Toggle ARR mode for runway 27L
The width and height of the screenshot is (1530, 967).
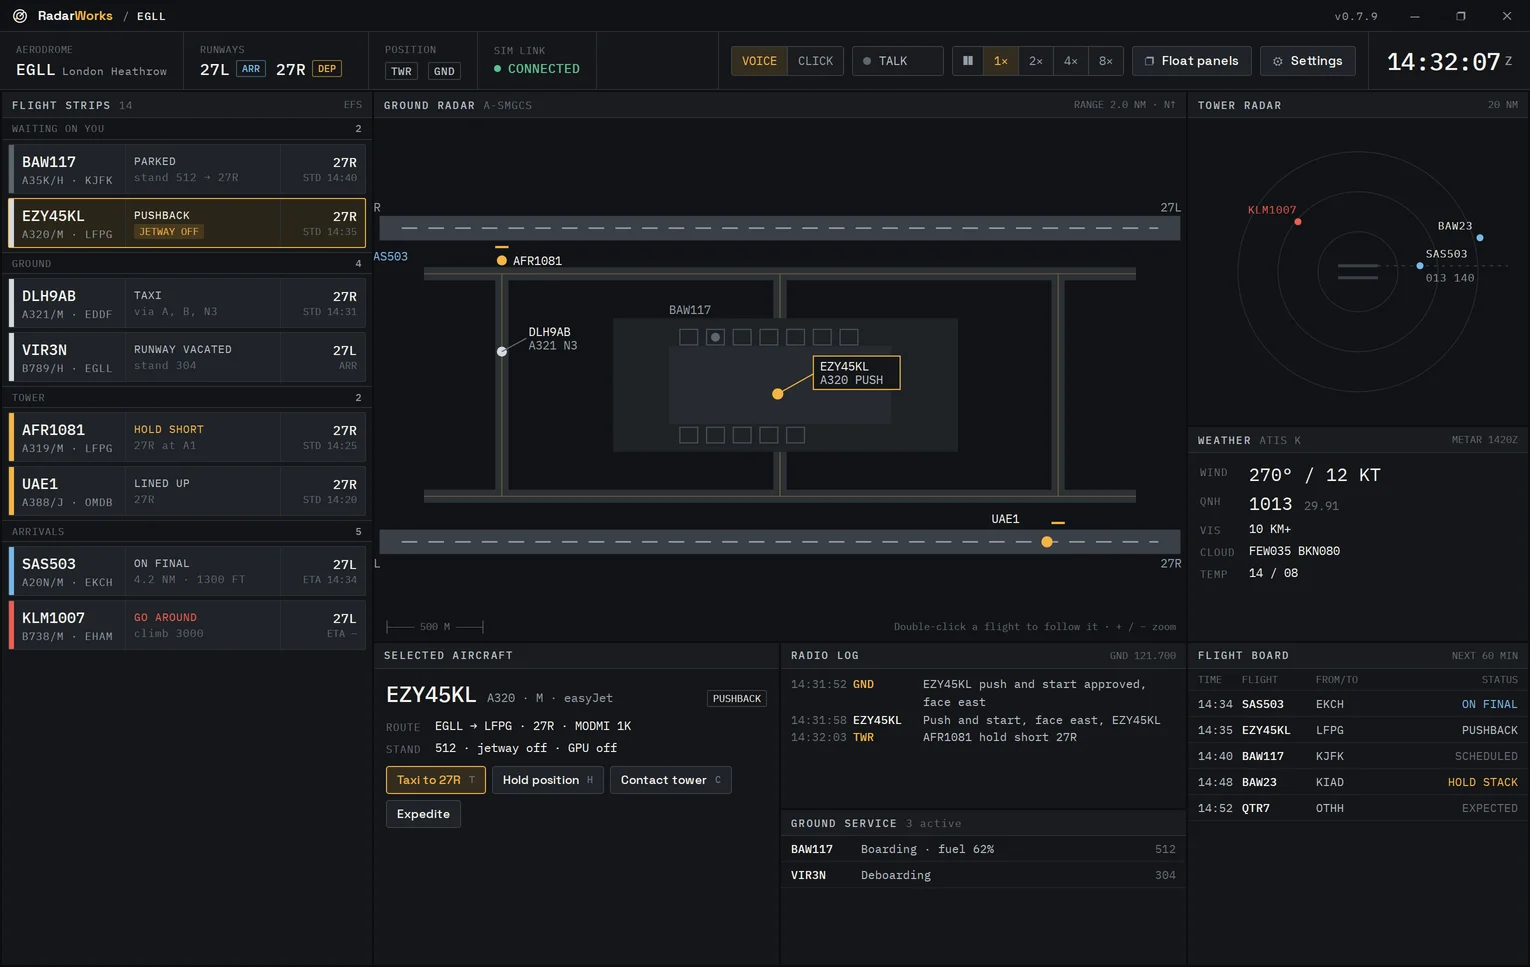[x=251, y=69]
